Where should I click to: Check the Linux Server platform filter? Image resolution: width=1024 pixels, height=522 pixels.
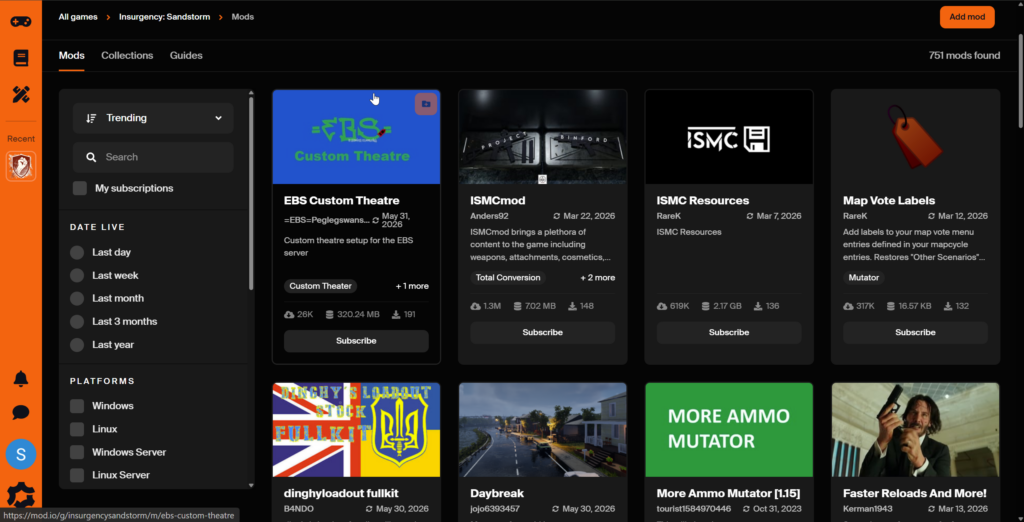[x=77, y=475]
